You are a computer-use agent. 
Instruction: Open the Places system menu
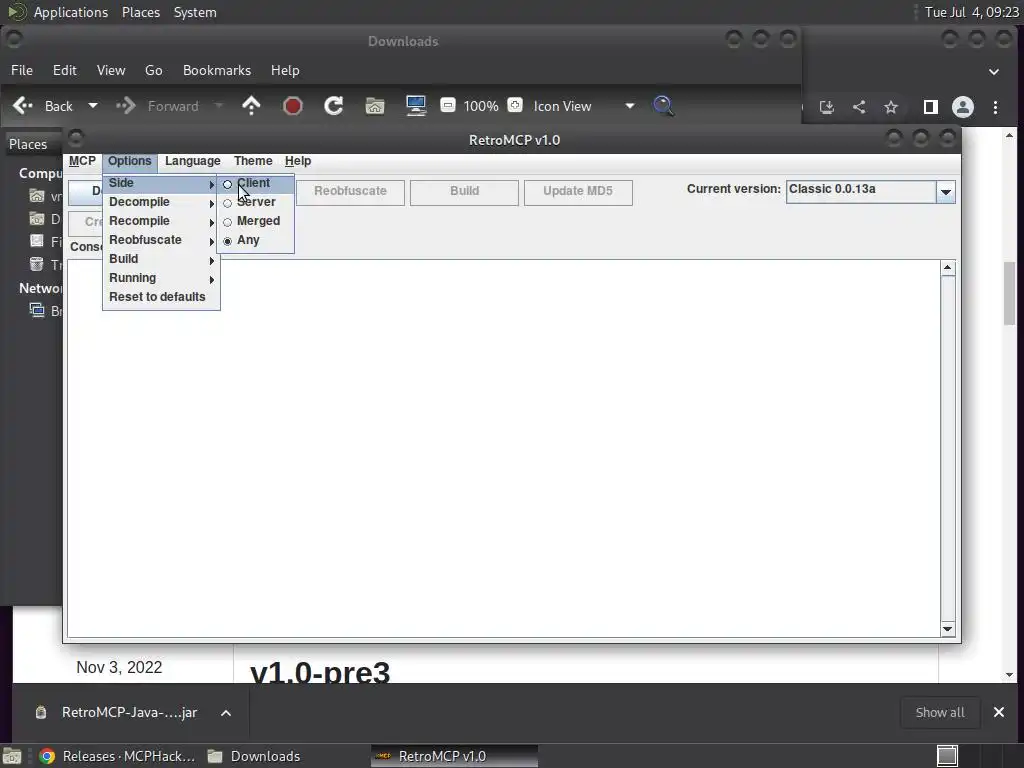click(141, 12)
